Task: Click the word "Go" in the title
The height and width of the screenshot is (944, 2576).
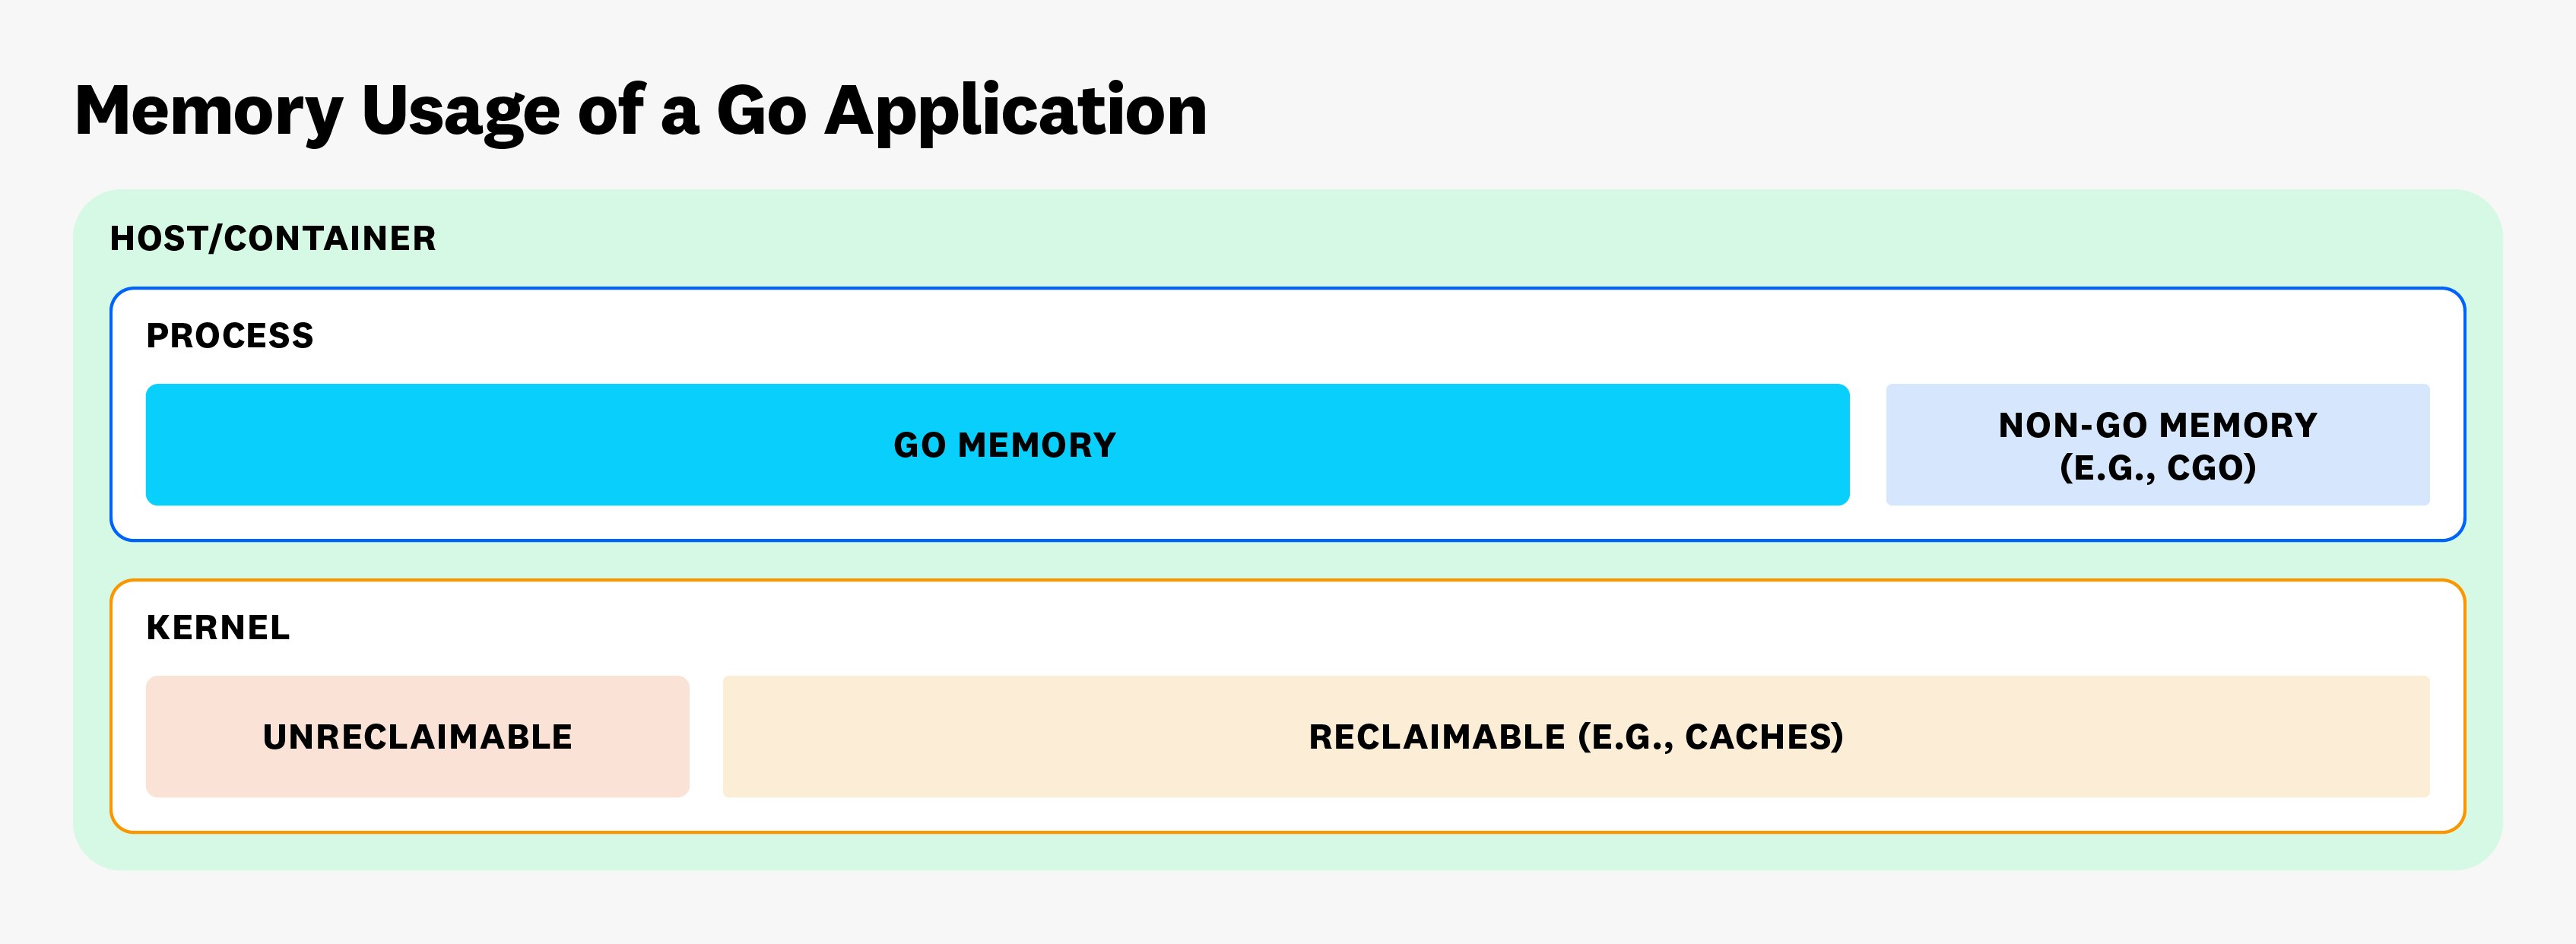Action: [x=761, y=110]
